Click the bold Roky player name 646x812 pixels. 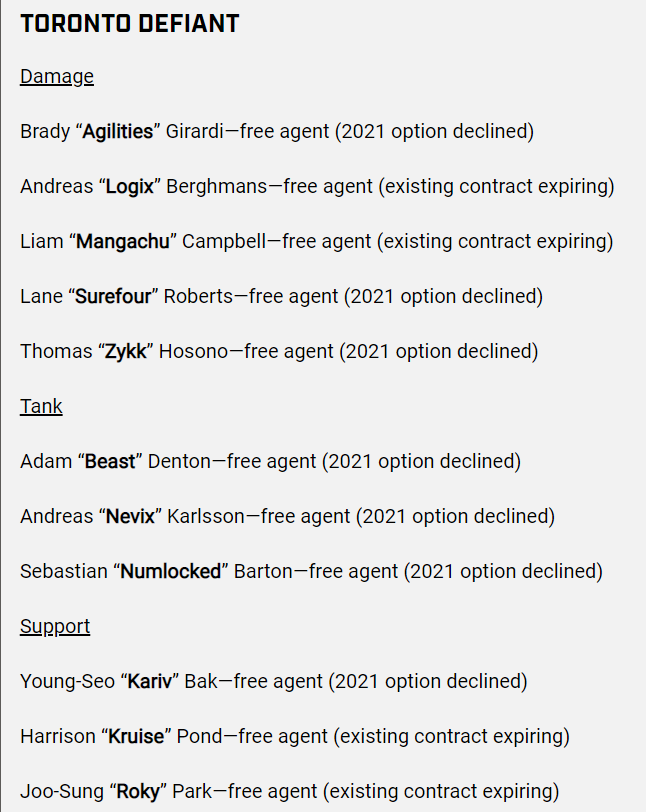point(138,792)
